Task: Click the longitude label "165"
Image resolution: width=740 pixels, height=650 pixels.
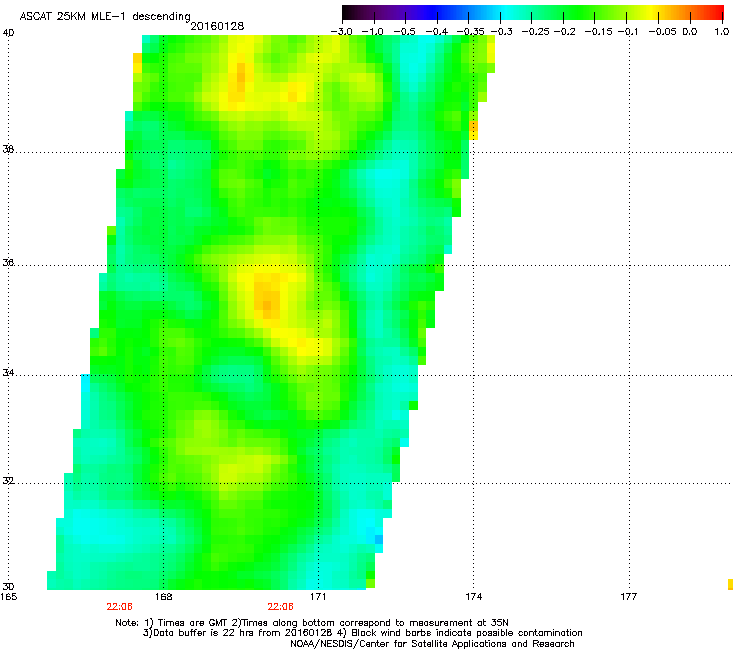Action: 9,597
